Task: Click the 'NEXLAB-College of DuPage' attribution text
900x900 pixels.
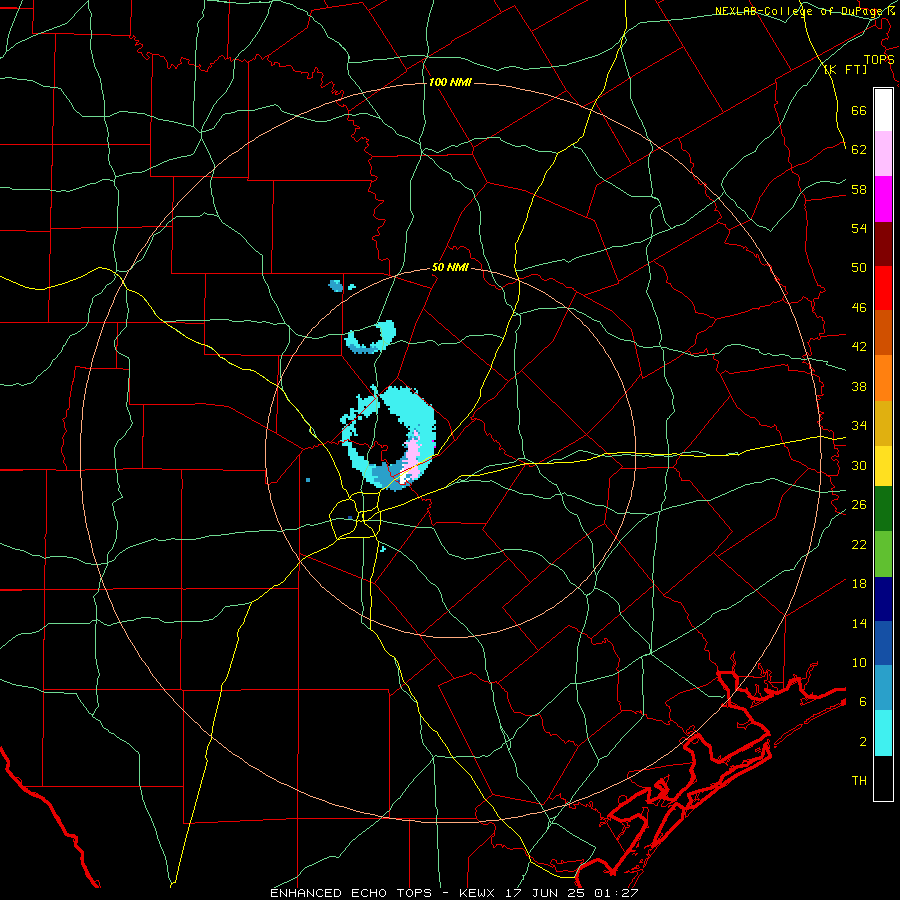Action: 797,11
